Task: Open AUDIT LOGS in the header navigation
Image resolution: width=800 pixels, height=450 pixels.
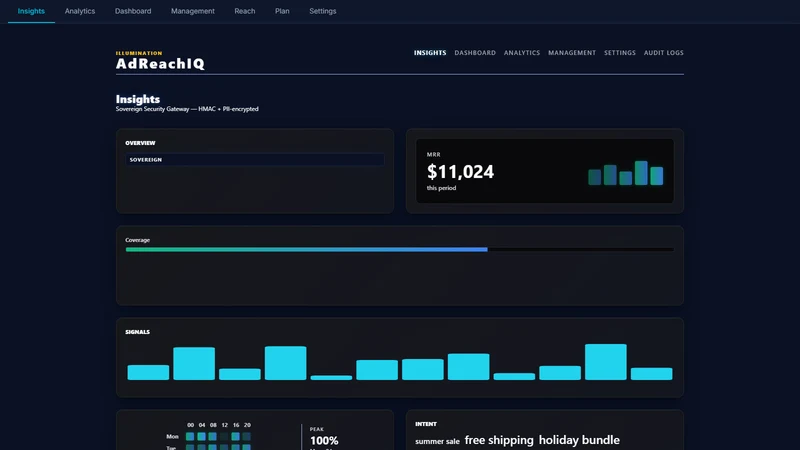Action: (x=663, y=53)
